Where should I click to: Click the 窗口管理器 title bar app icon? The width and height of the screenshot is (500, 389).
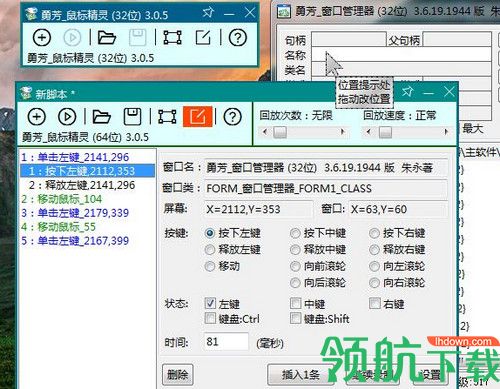tap(284, 11)
